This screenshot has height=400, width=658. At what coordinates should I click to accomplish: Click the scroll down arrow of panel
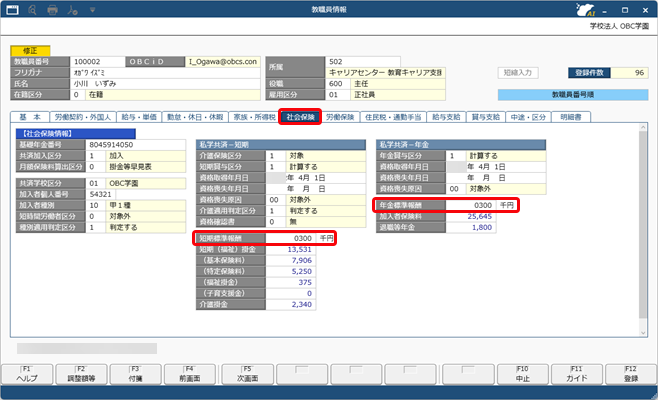tap(643, 332)
